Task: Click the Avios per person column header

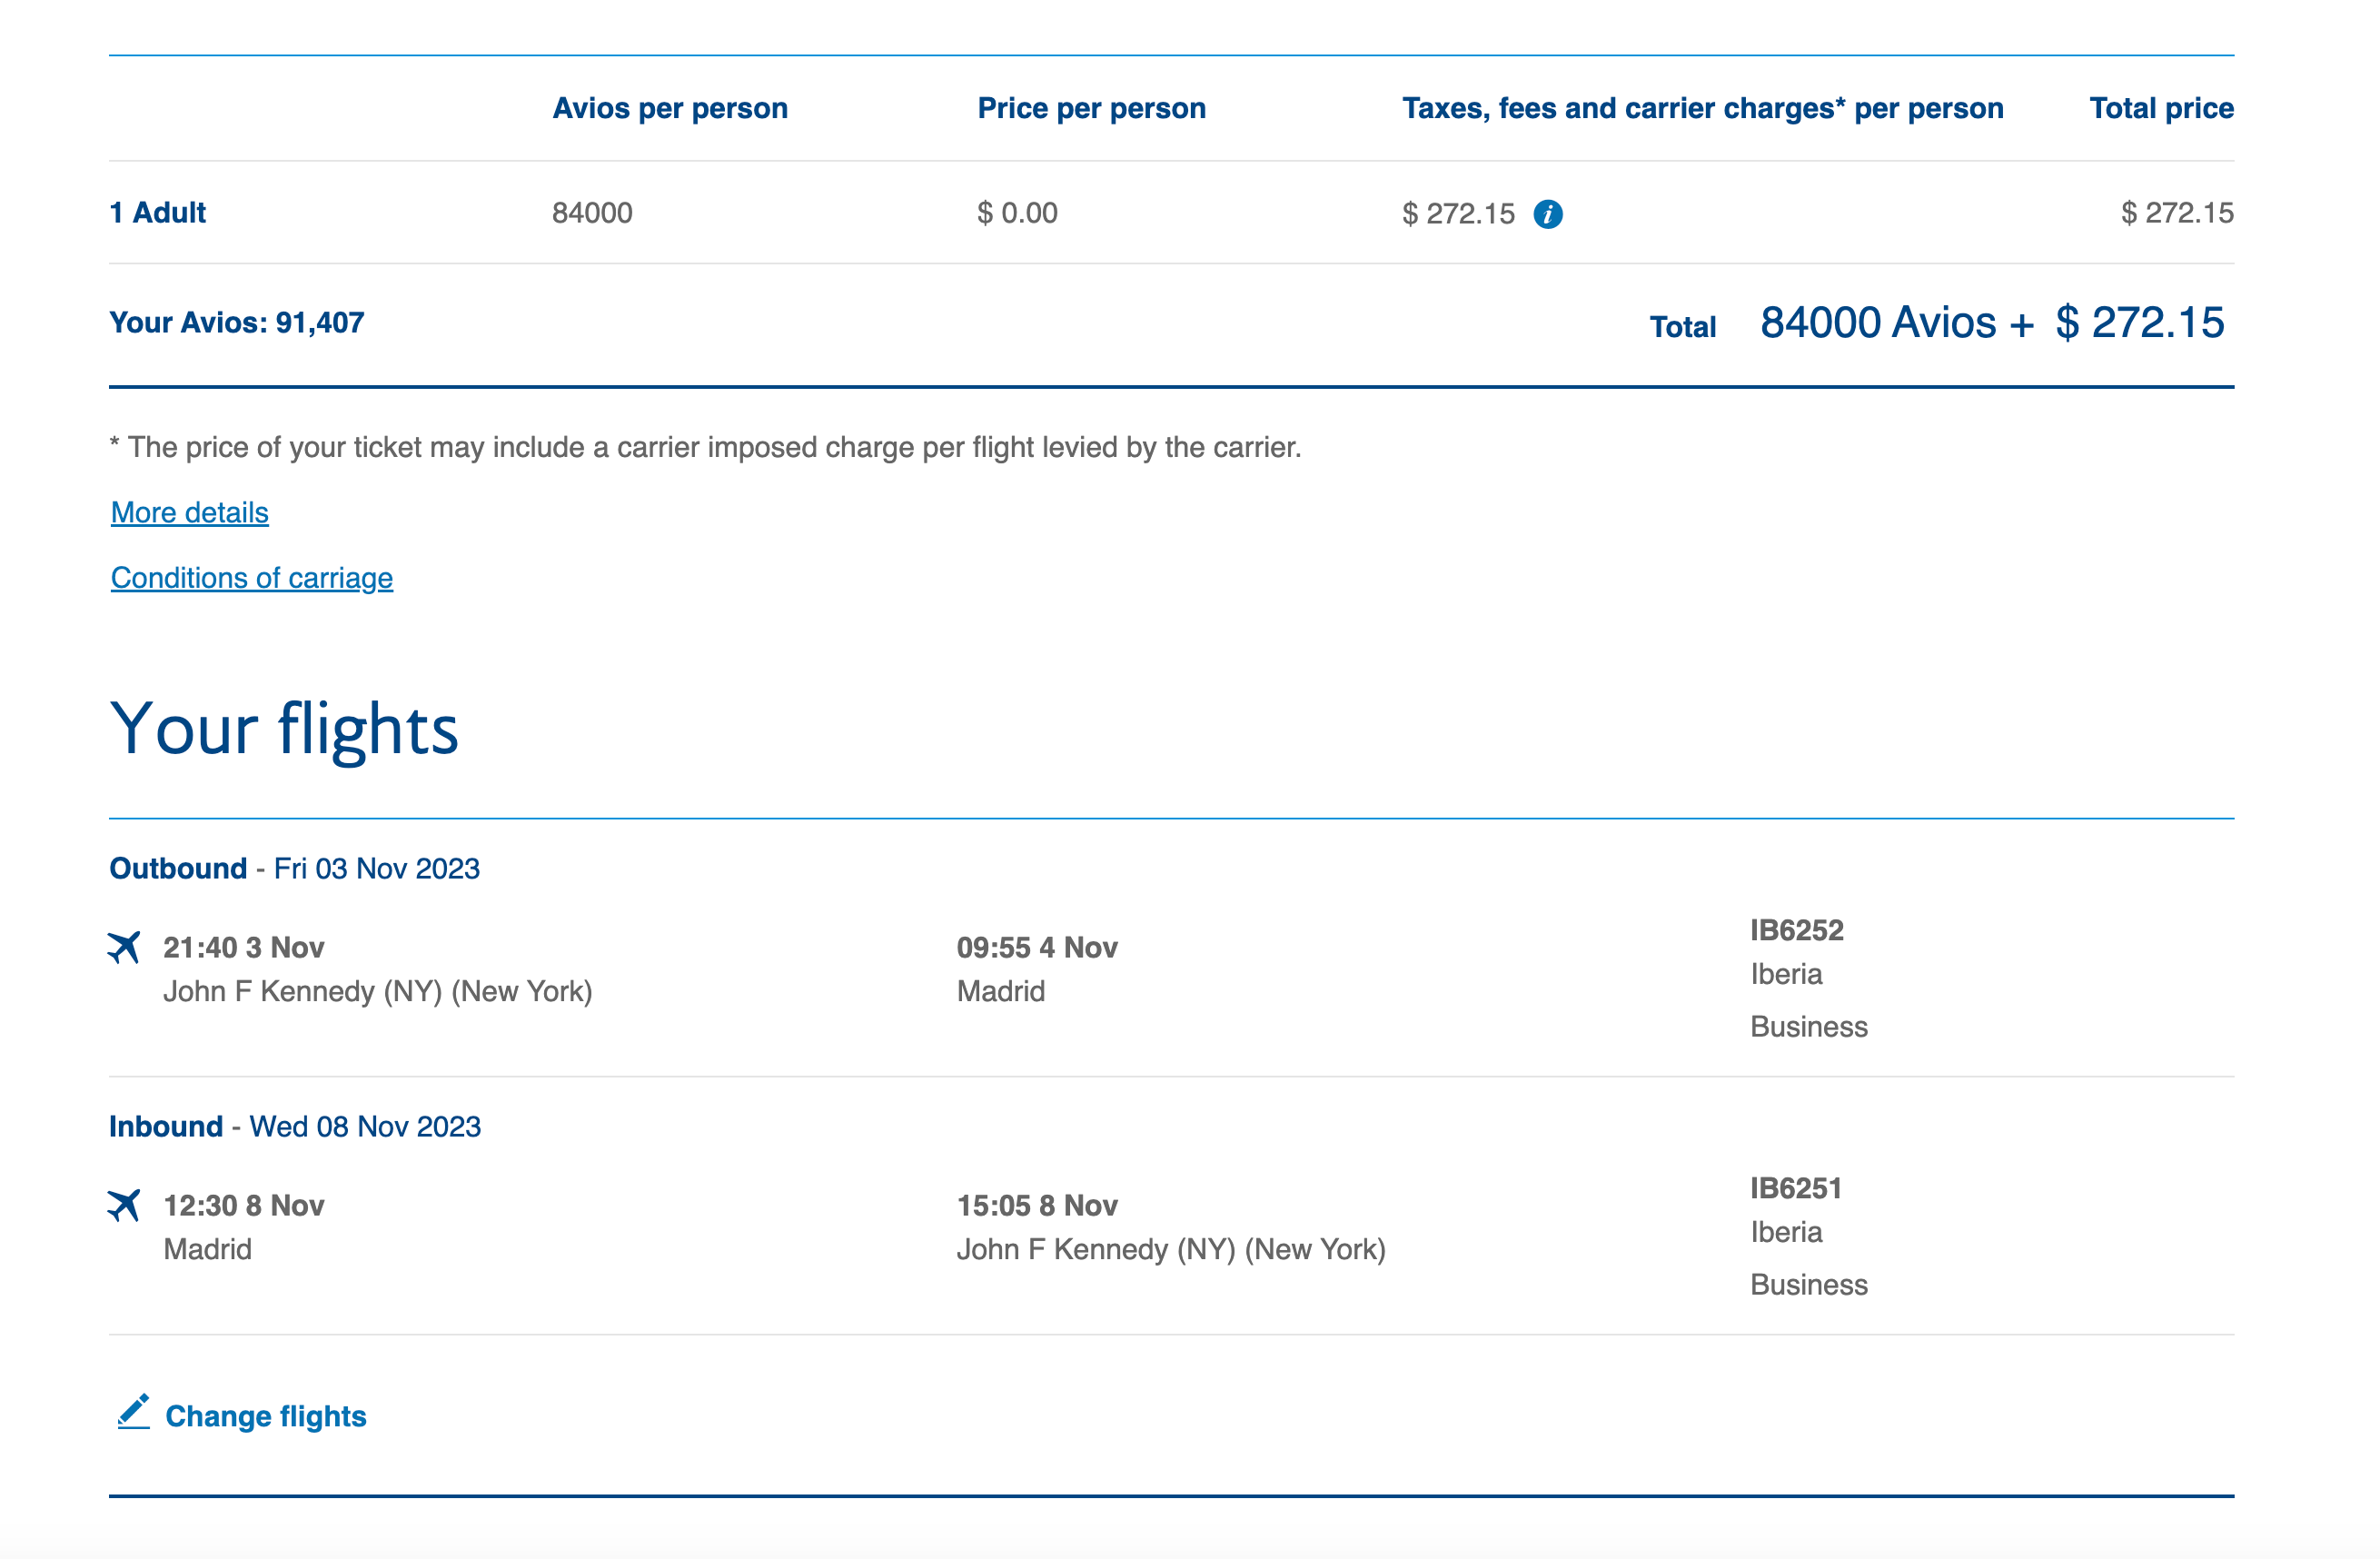Action: pyautogui.click(x=669, y=108)
